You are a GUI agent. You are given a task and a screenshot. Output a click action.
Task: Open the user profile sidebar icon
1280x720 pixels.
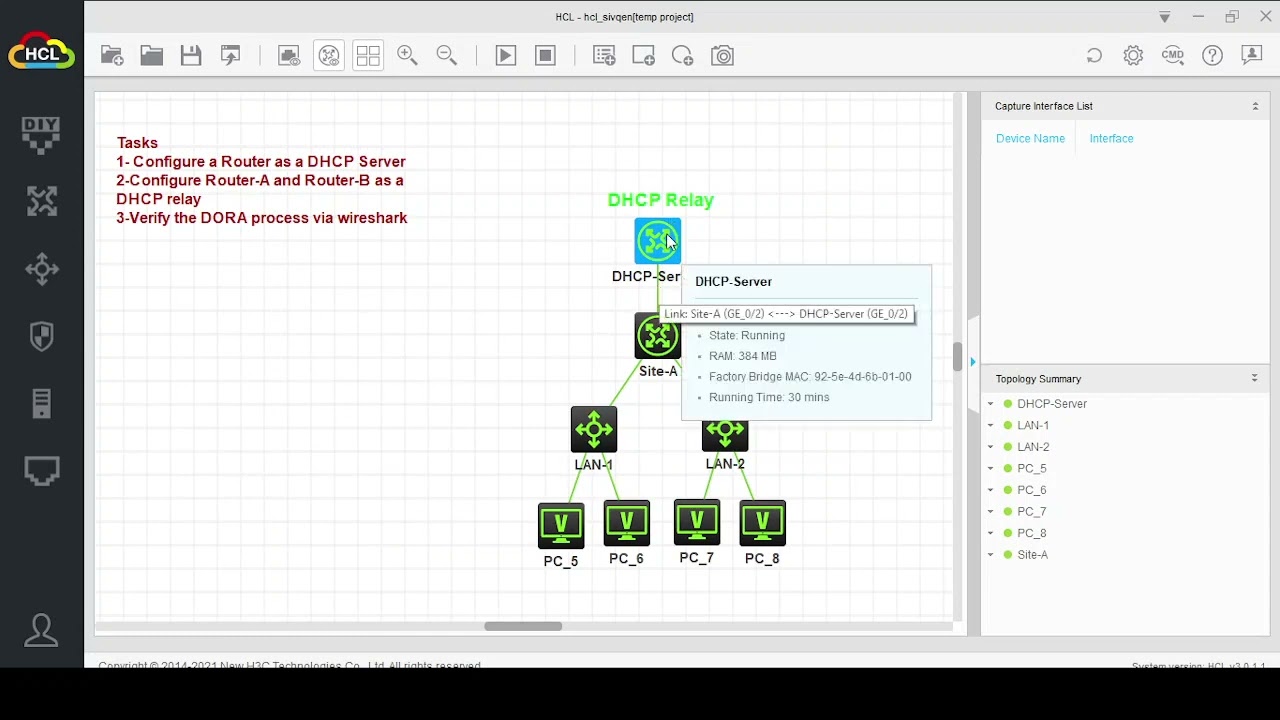[41, 630]
